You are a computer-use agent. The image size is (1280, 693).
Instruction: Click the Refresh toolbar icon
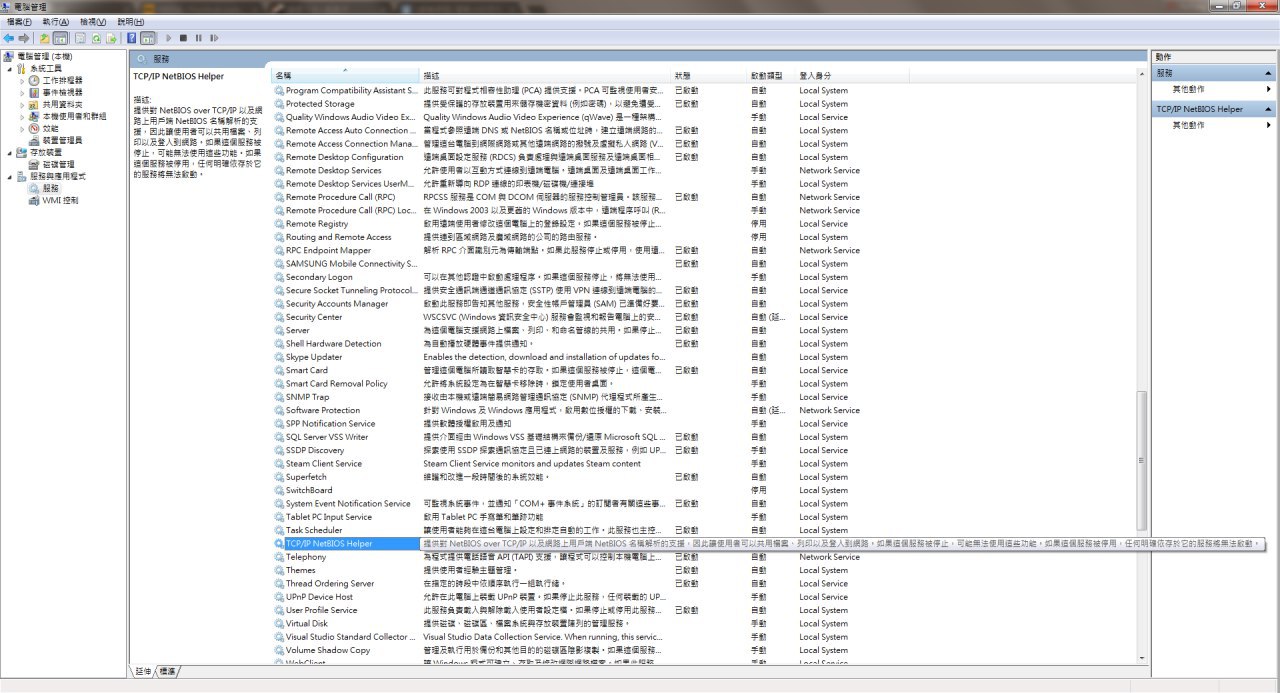97,38
